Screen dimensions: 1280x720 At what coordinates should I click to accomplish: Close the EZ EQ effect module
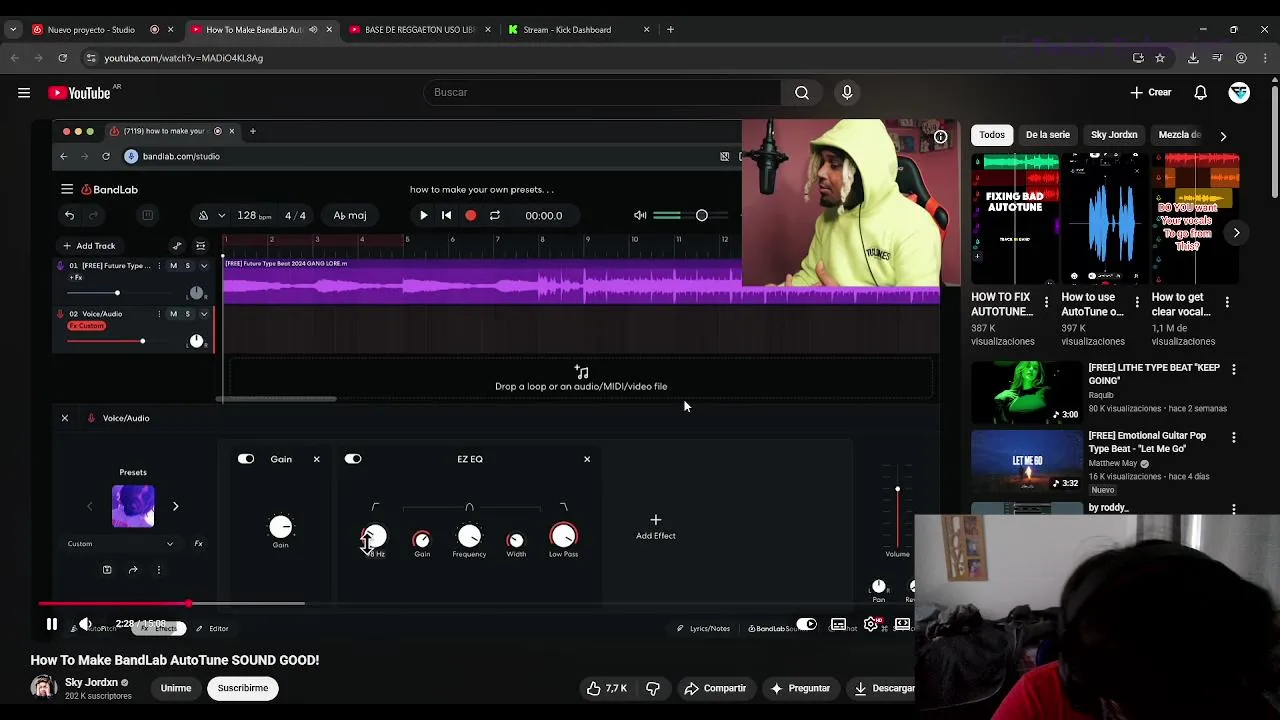pyautogui.click(x=587, y=459)
